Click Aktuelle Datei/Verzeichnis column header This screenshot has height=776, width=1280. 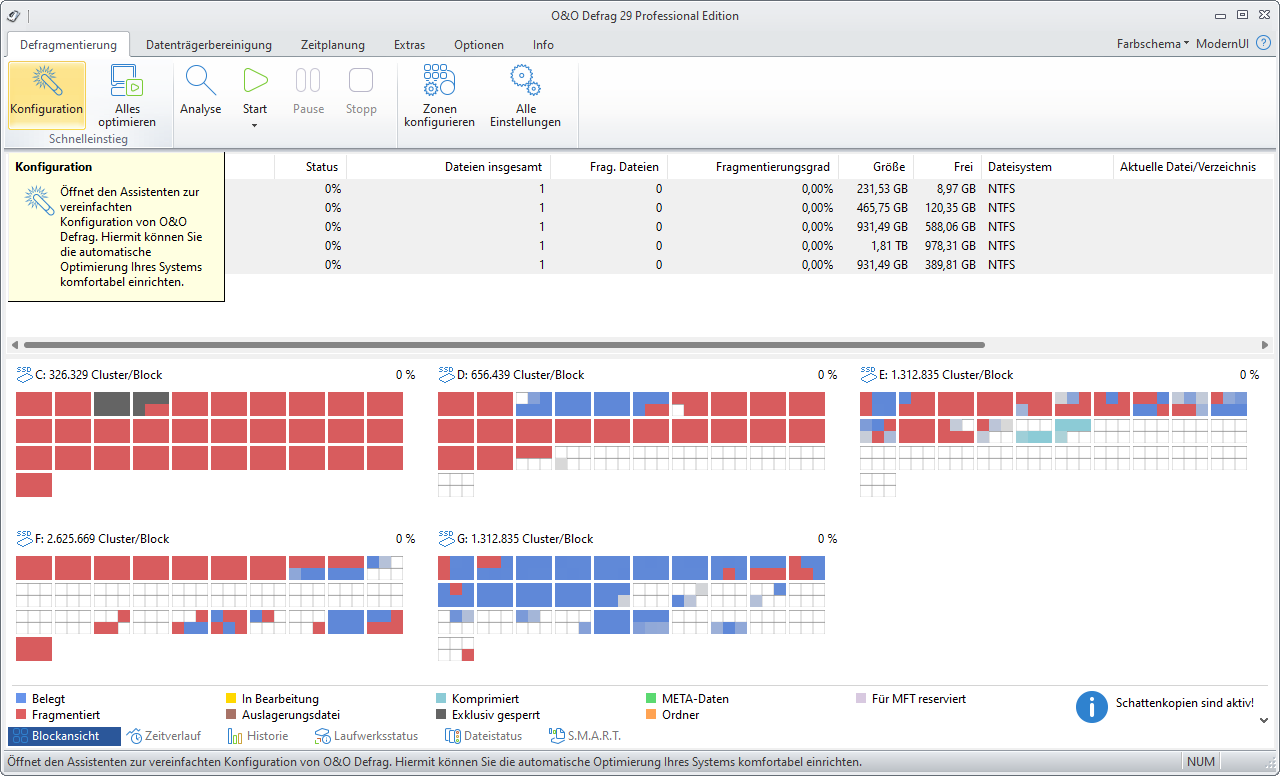click(x=1192, y=167)
